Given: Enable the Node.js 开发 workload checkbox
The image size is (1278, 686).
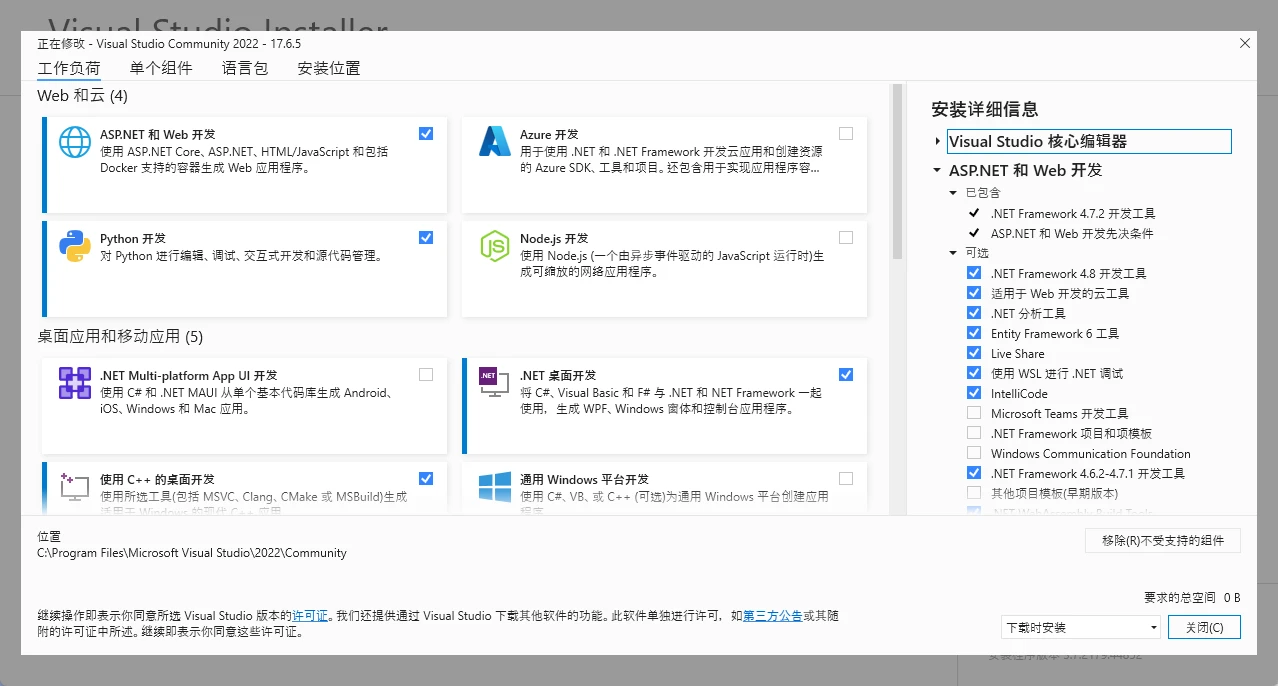Looking at the screenshot, I should coord(846,237).
